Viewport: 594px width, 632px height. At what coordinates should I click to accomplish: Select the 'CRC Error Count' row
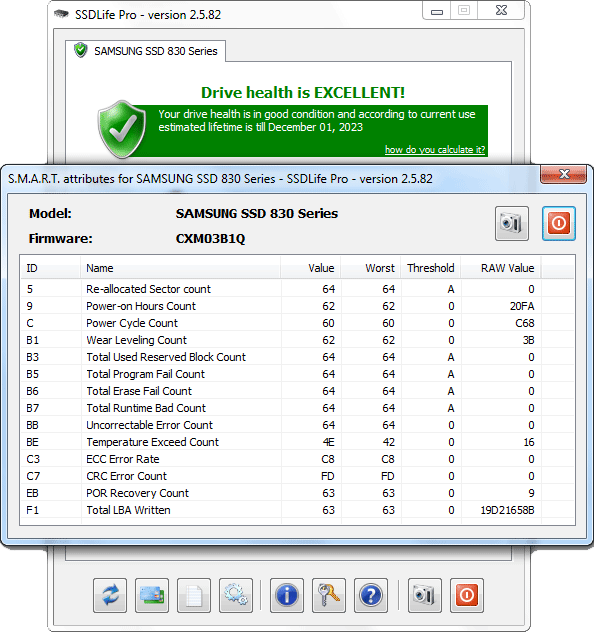[297, 476]
